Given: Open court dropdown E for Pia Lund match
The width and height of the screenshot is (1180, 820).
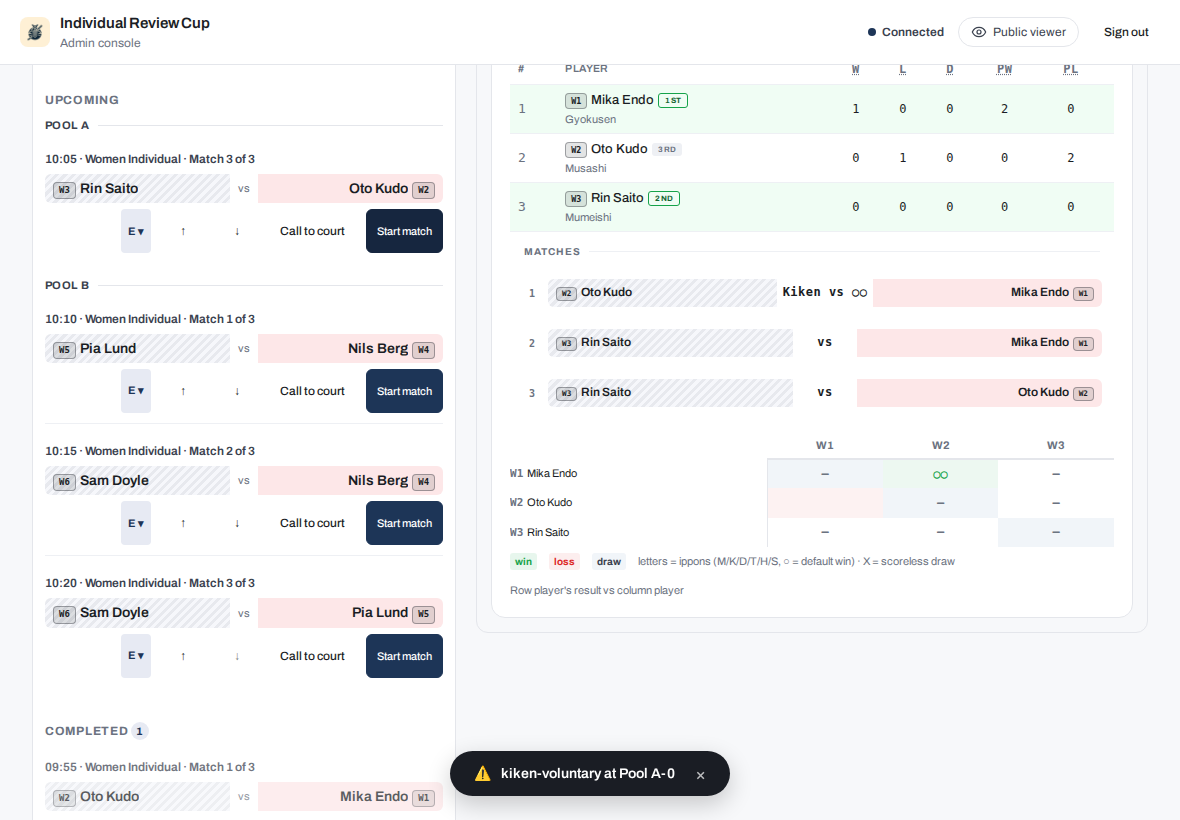Looking at the screenshot, I should (136, 390).
